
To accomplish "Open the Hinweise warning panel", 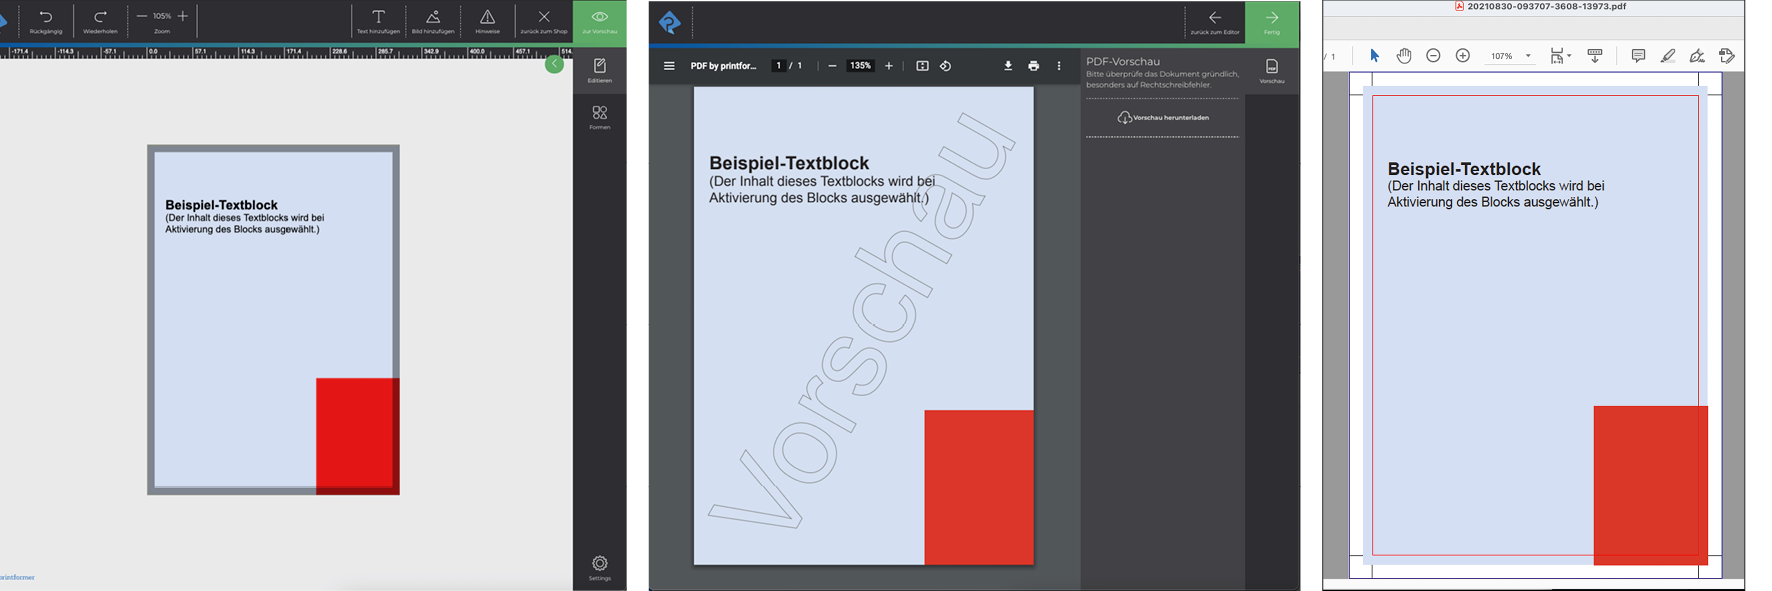I will pos(487,19).
